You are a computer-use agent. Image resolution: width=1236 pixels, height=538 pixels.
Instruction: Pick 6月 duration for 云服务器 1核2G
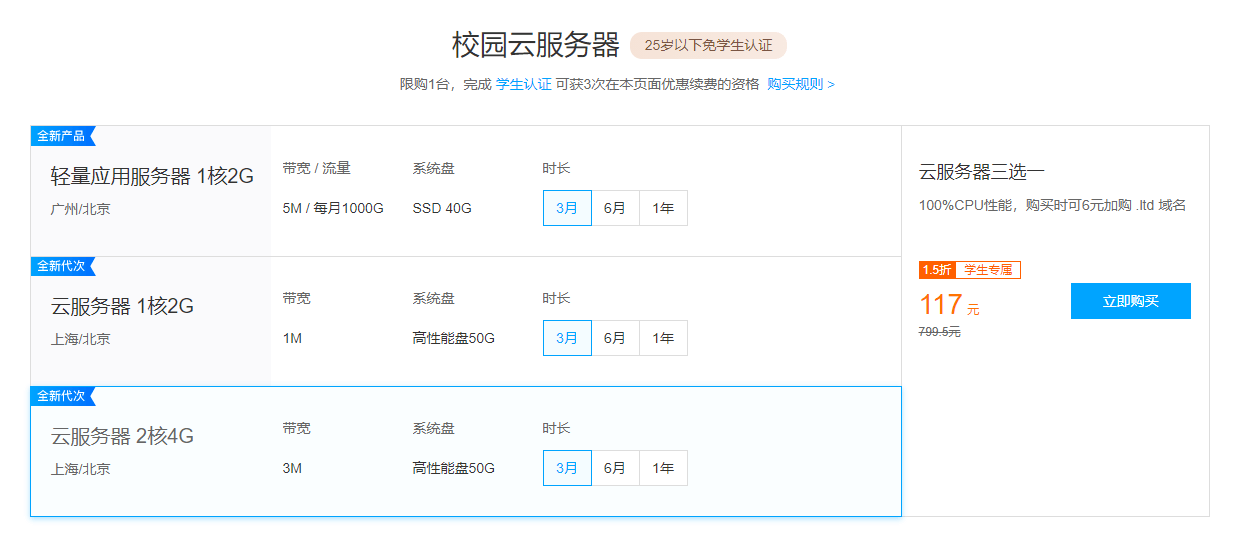[615, 338]
